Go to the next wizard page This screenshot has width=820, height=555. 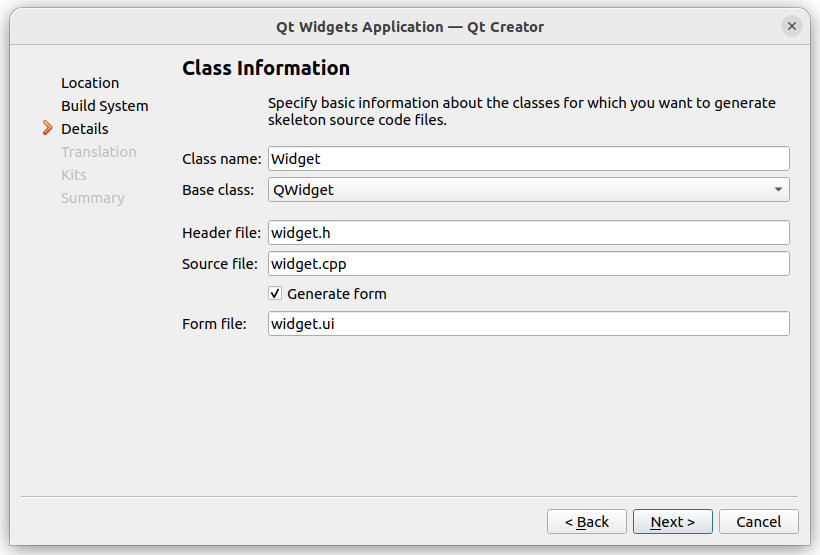pos(673,522)
